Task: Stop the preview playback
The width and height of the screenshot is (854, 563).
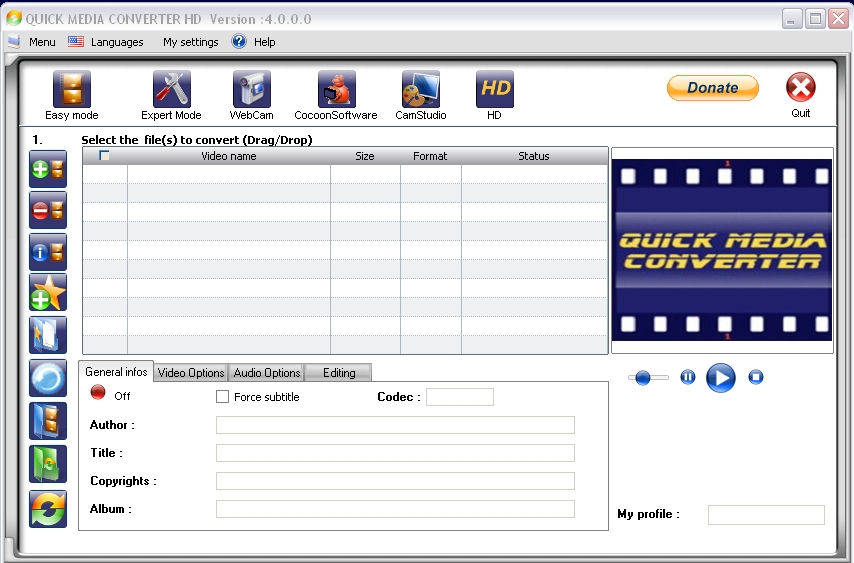Action: pos(756,377)
